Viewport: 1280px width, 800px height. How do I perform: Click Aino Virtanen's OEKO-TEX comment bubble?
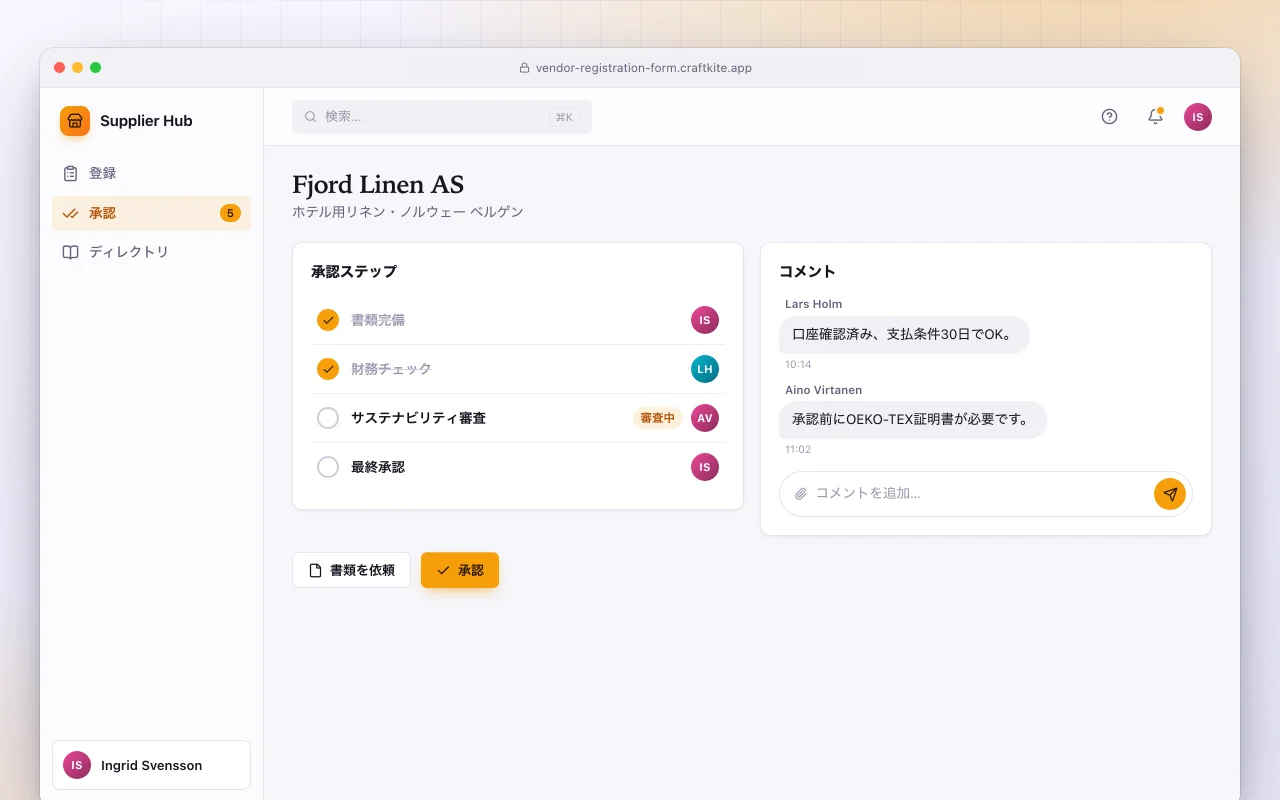[x=913, y=420]
